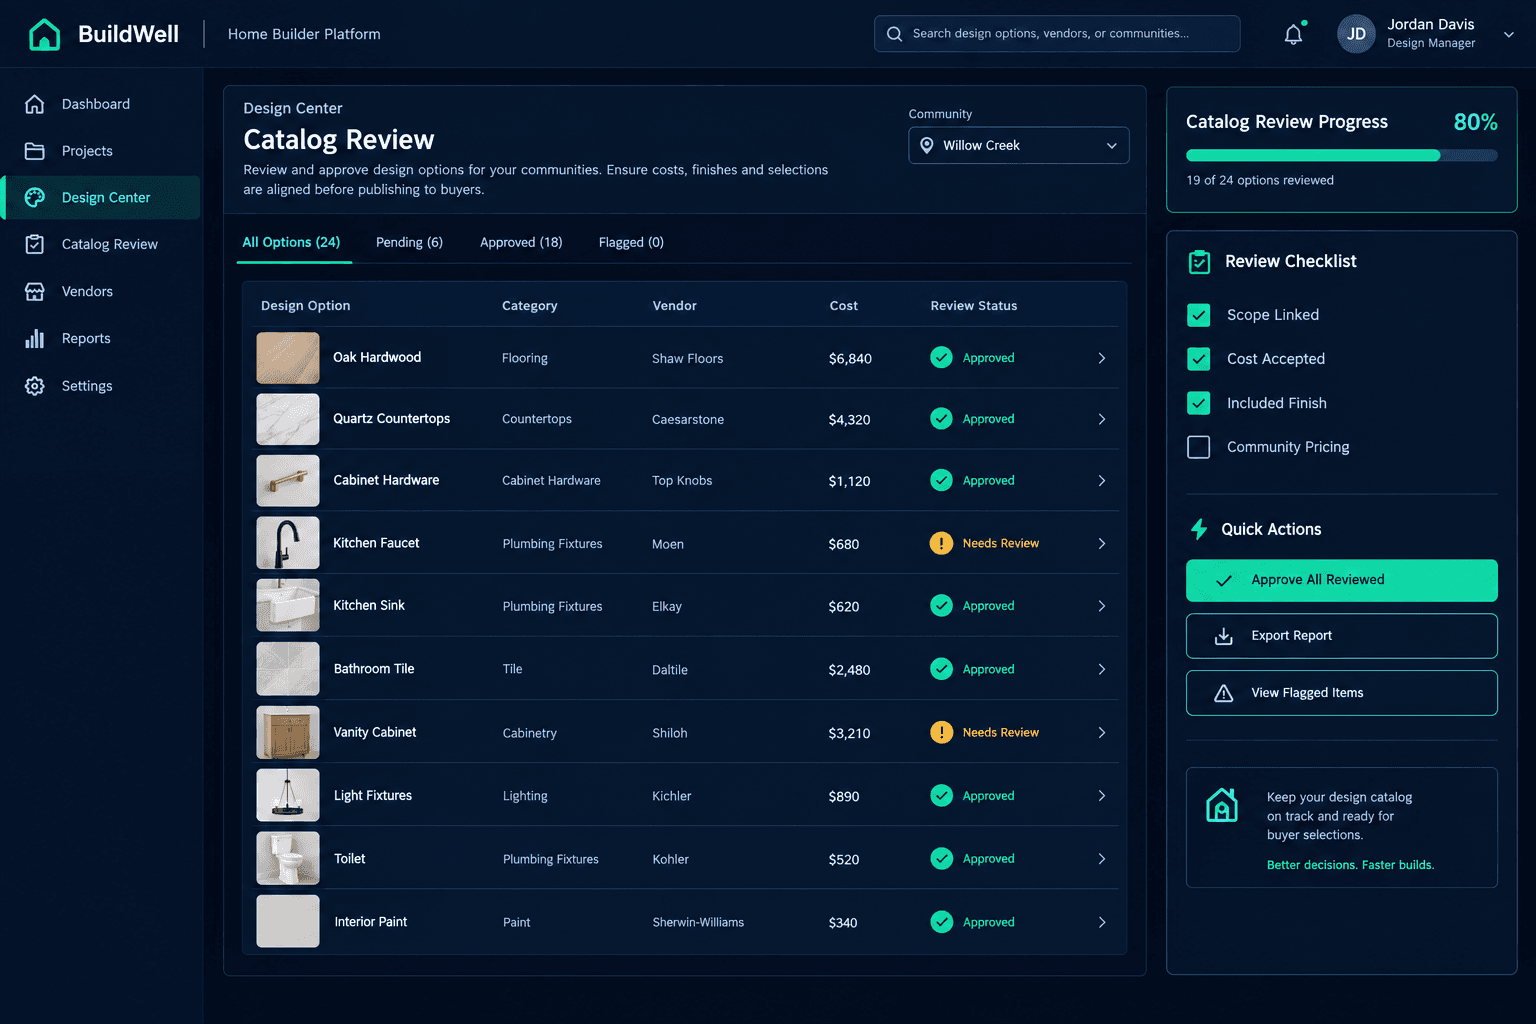Click the Better decisions. Faster builds. link

point(1350,865)
